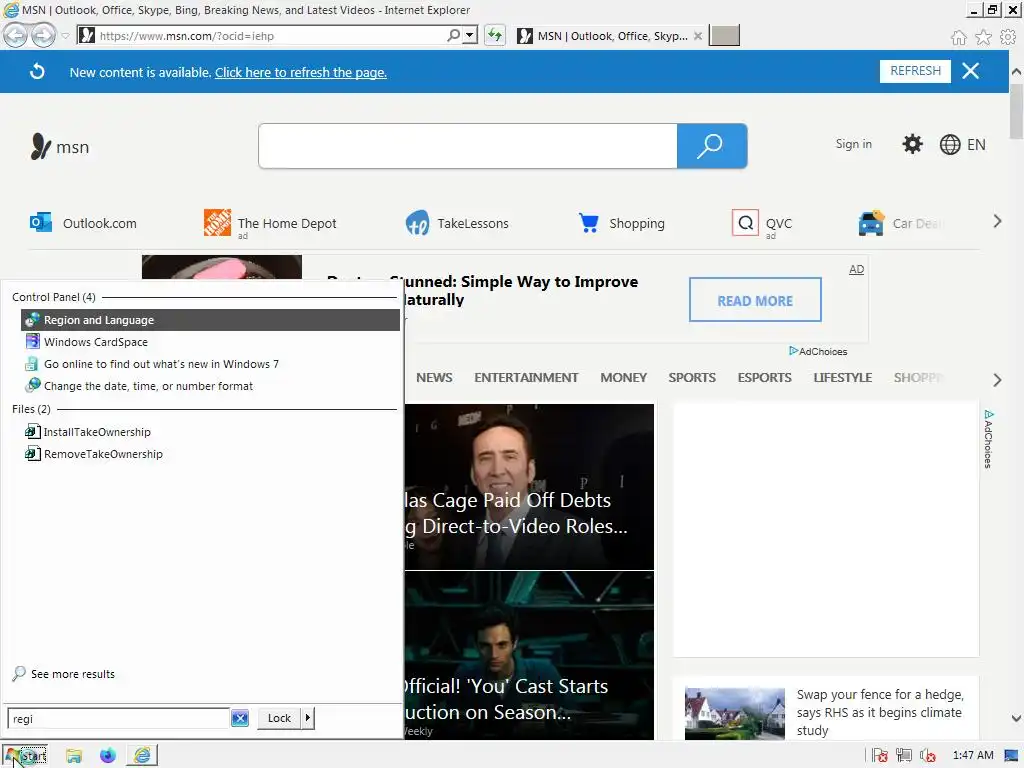Screen dimensions: 1024x768
Task: Close the MSN browser tab
Action: click(x=697, y=36)
